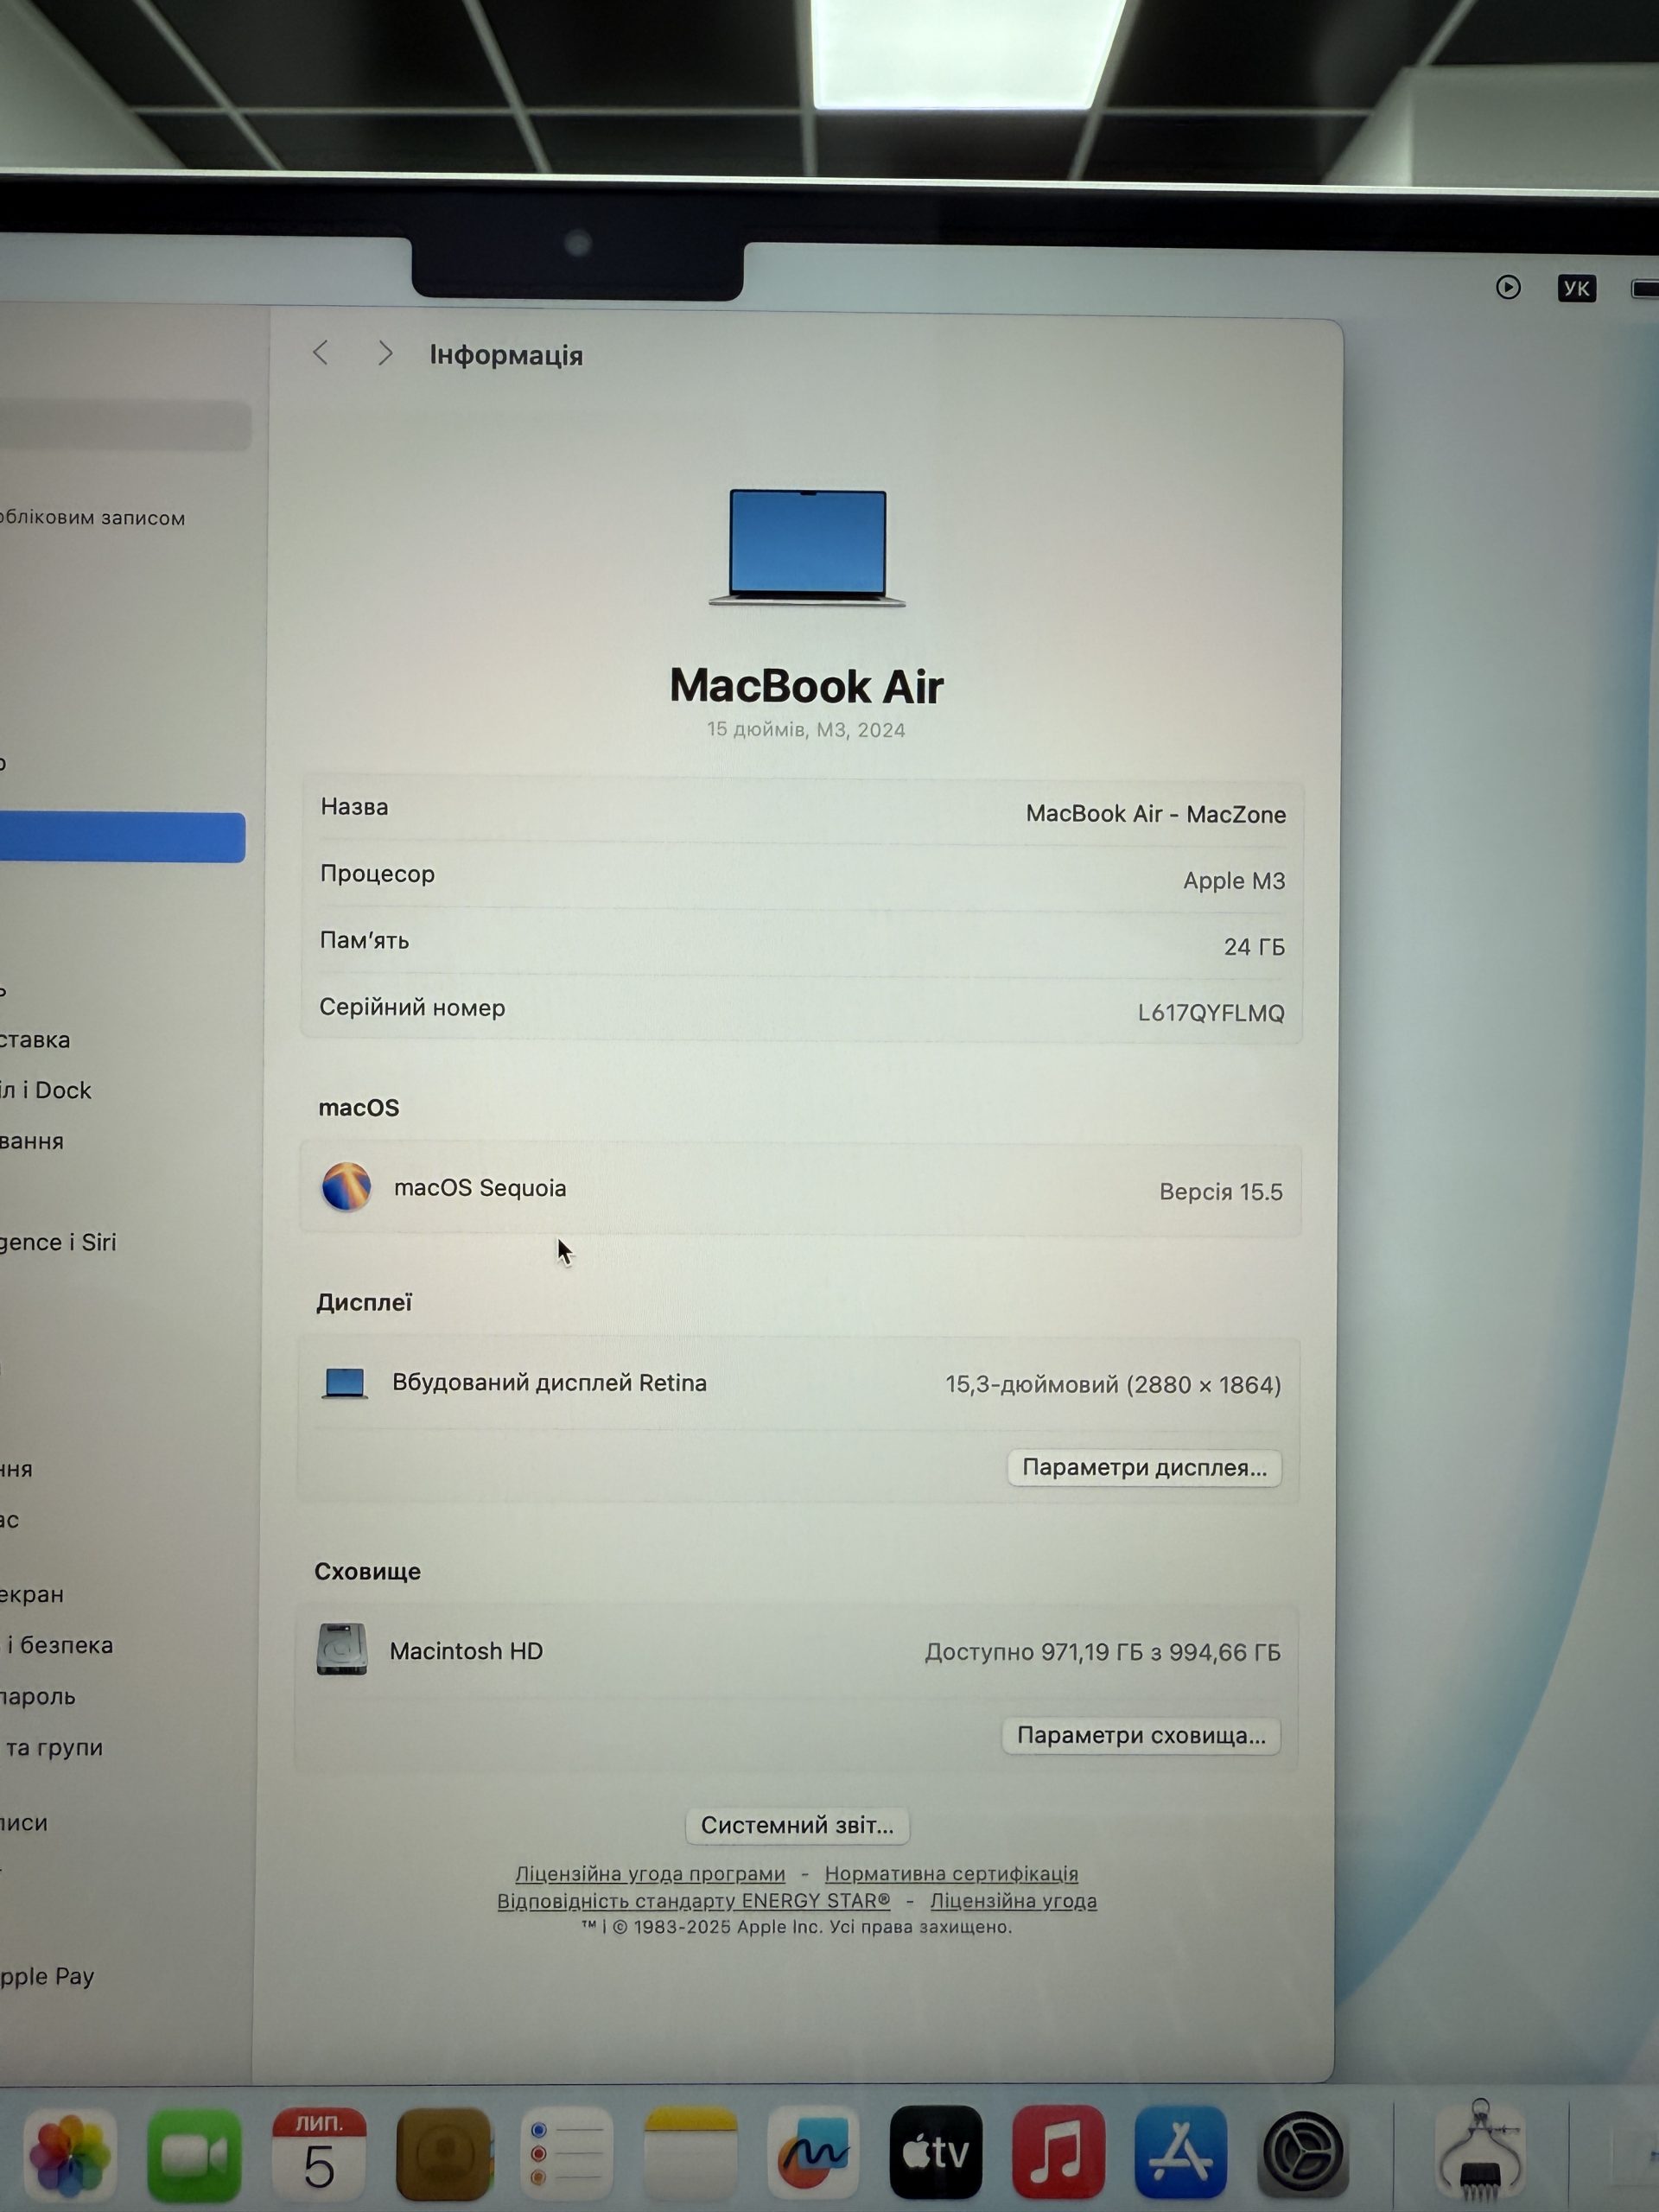Click the sidebar search field
Viewport: 1659px width, 2212px height.
click(x=125, y=427)
